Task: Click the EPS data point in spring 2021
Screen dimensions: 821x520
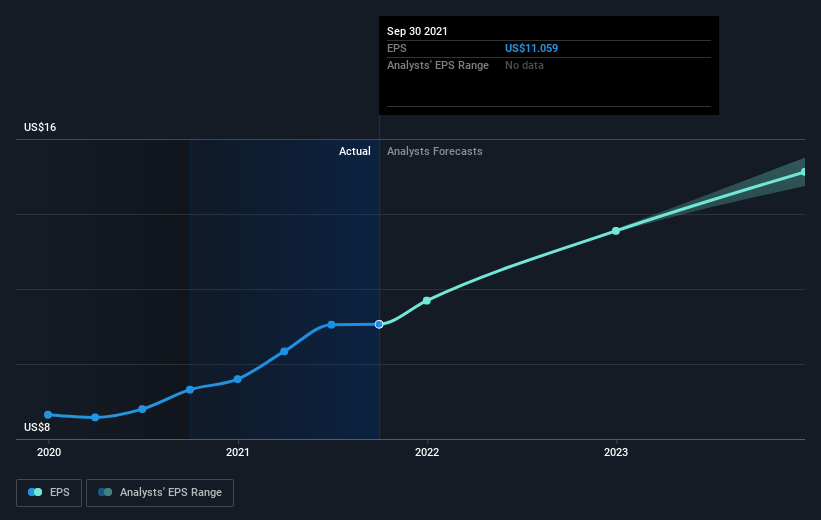Action: (284, 351)
